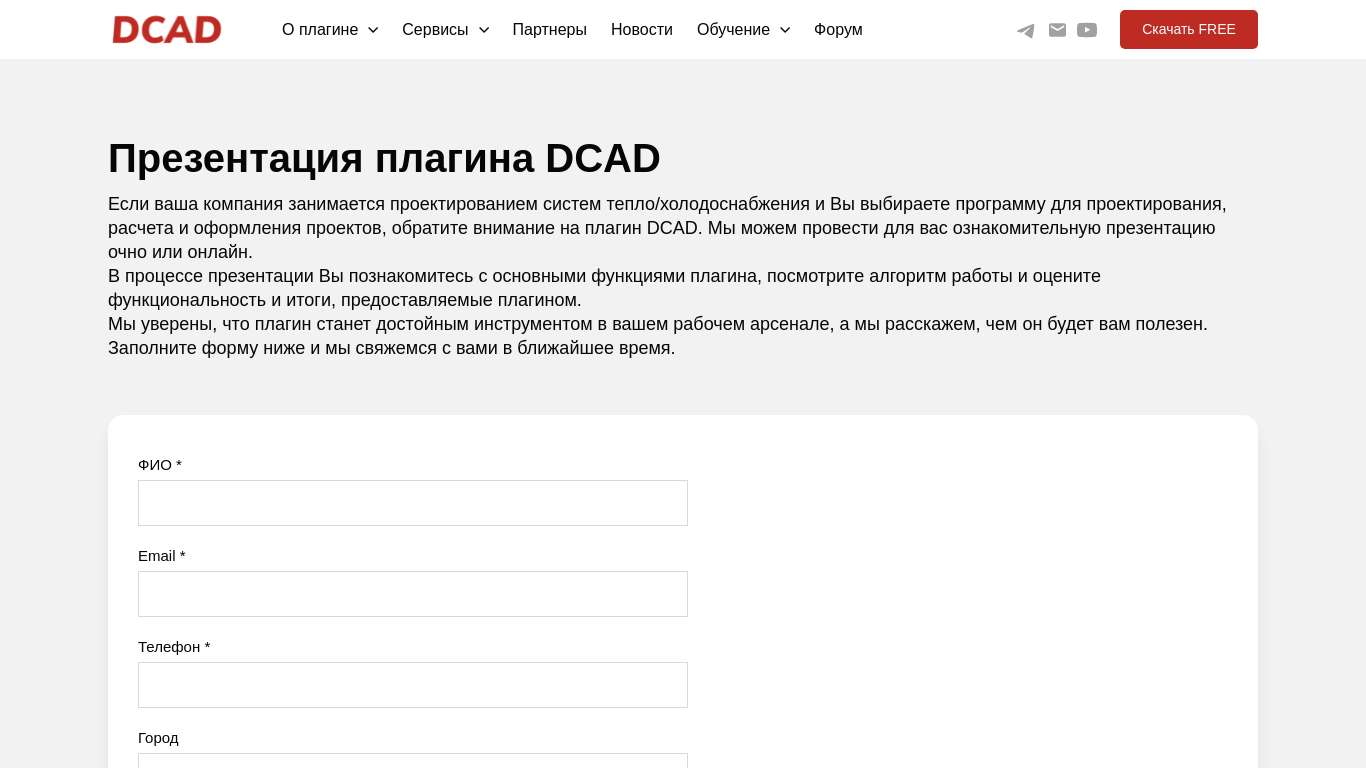Click the "Скачать FREE" button
The height and width of the screenshot is (768, 1366).
(x=1189, y=29)
